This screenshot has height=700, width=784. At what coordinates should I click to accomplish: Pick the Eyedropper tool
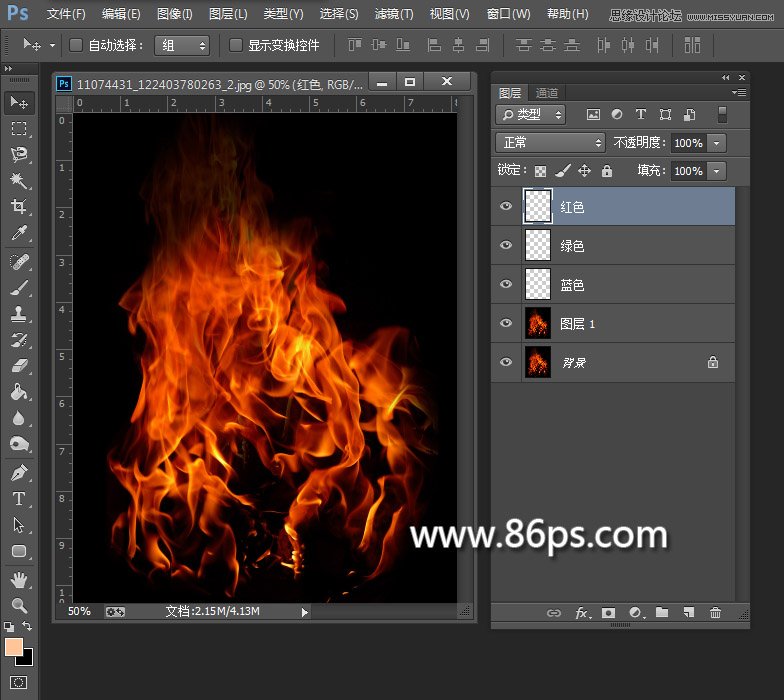19,234
